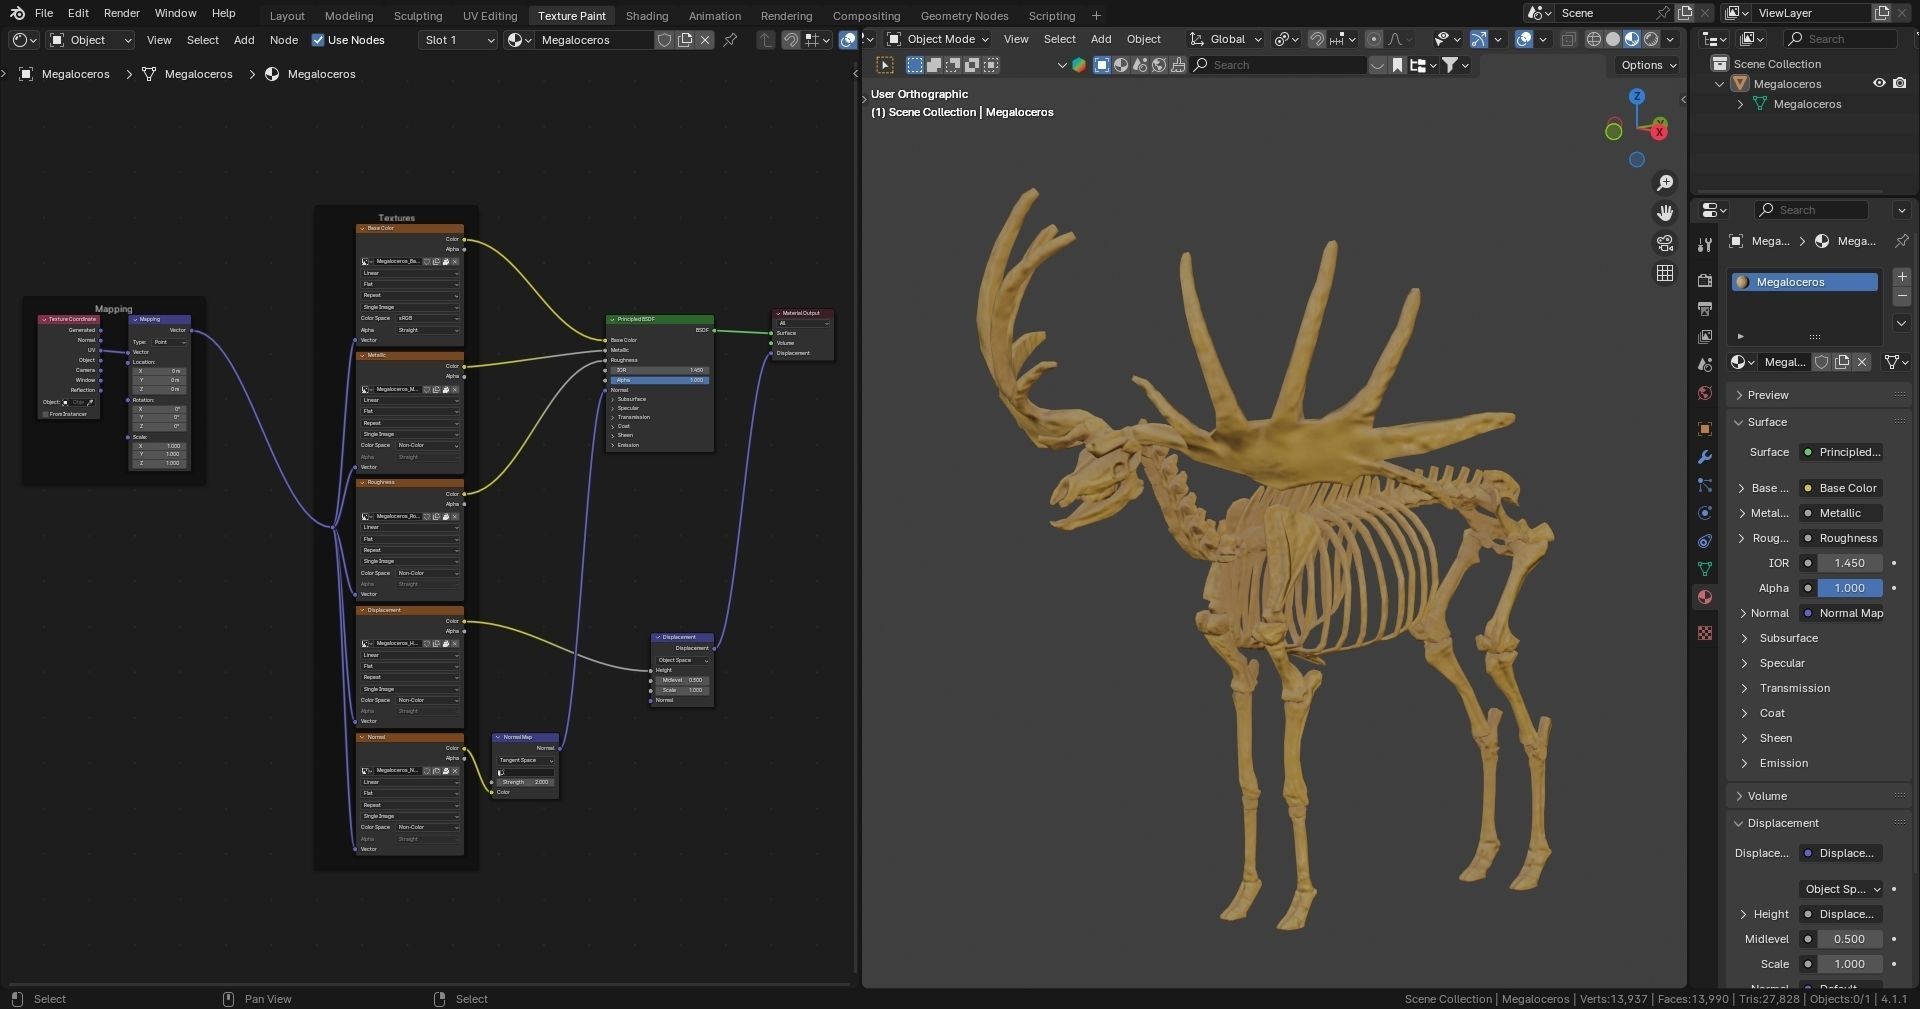Disable Megaloceros collection in renders camera icon
The height and width of the screenshot is (1009, 1920).
click(1899, 84)
